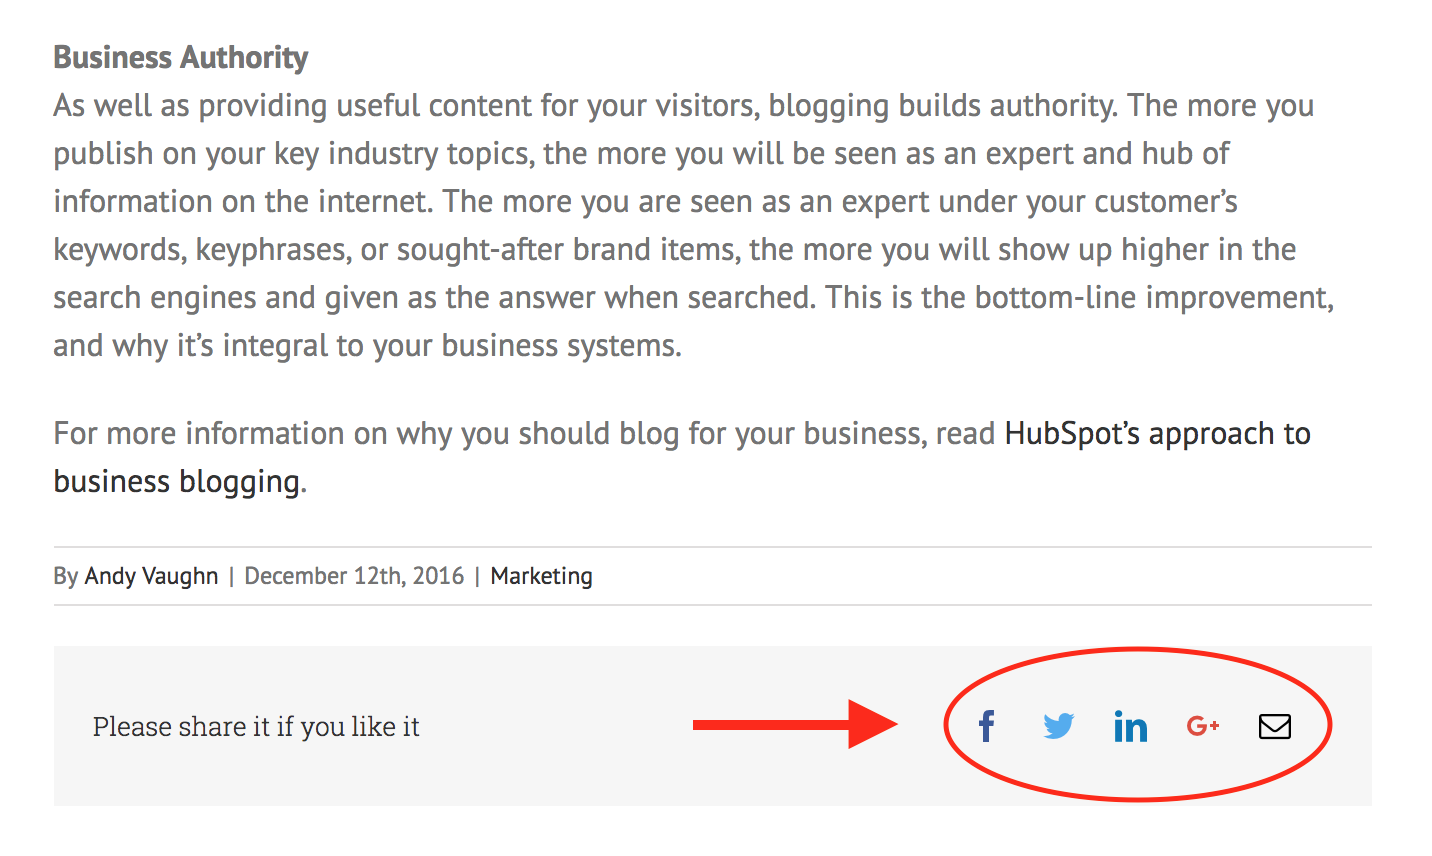The width and height of the screenshot is (1432, 856).
Task: Click the word "By" before author name
Action: pos(66,577)
